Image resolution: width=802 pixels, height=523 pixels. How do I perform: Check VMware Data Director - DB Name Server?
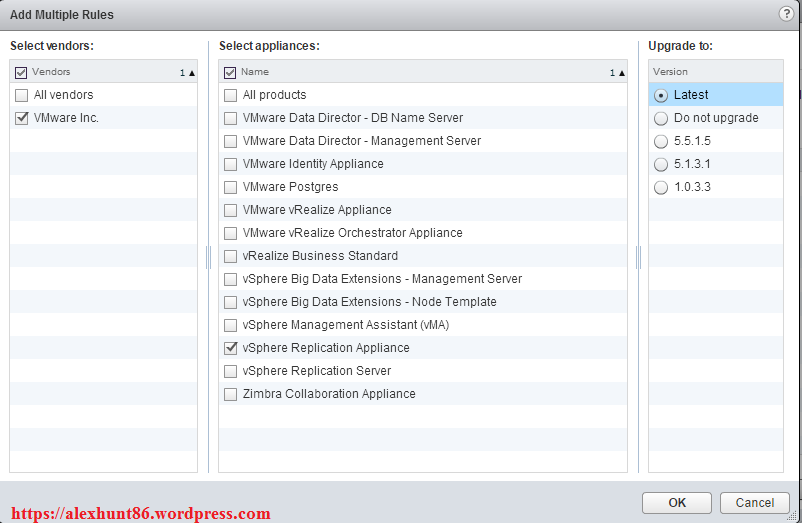tap(231, 118)
